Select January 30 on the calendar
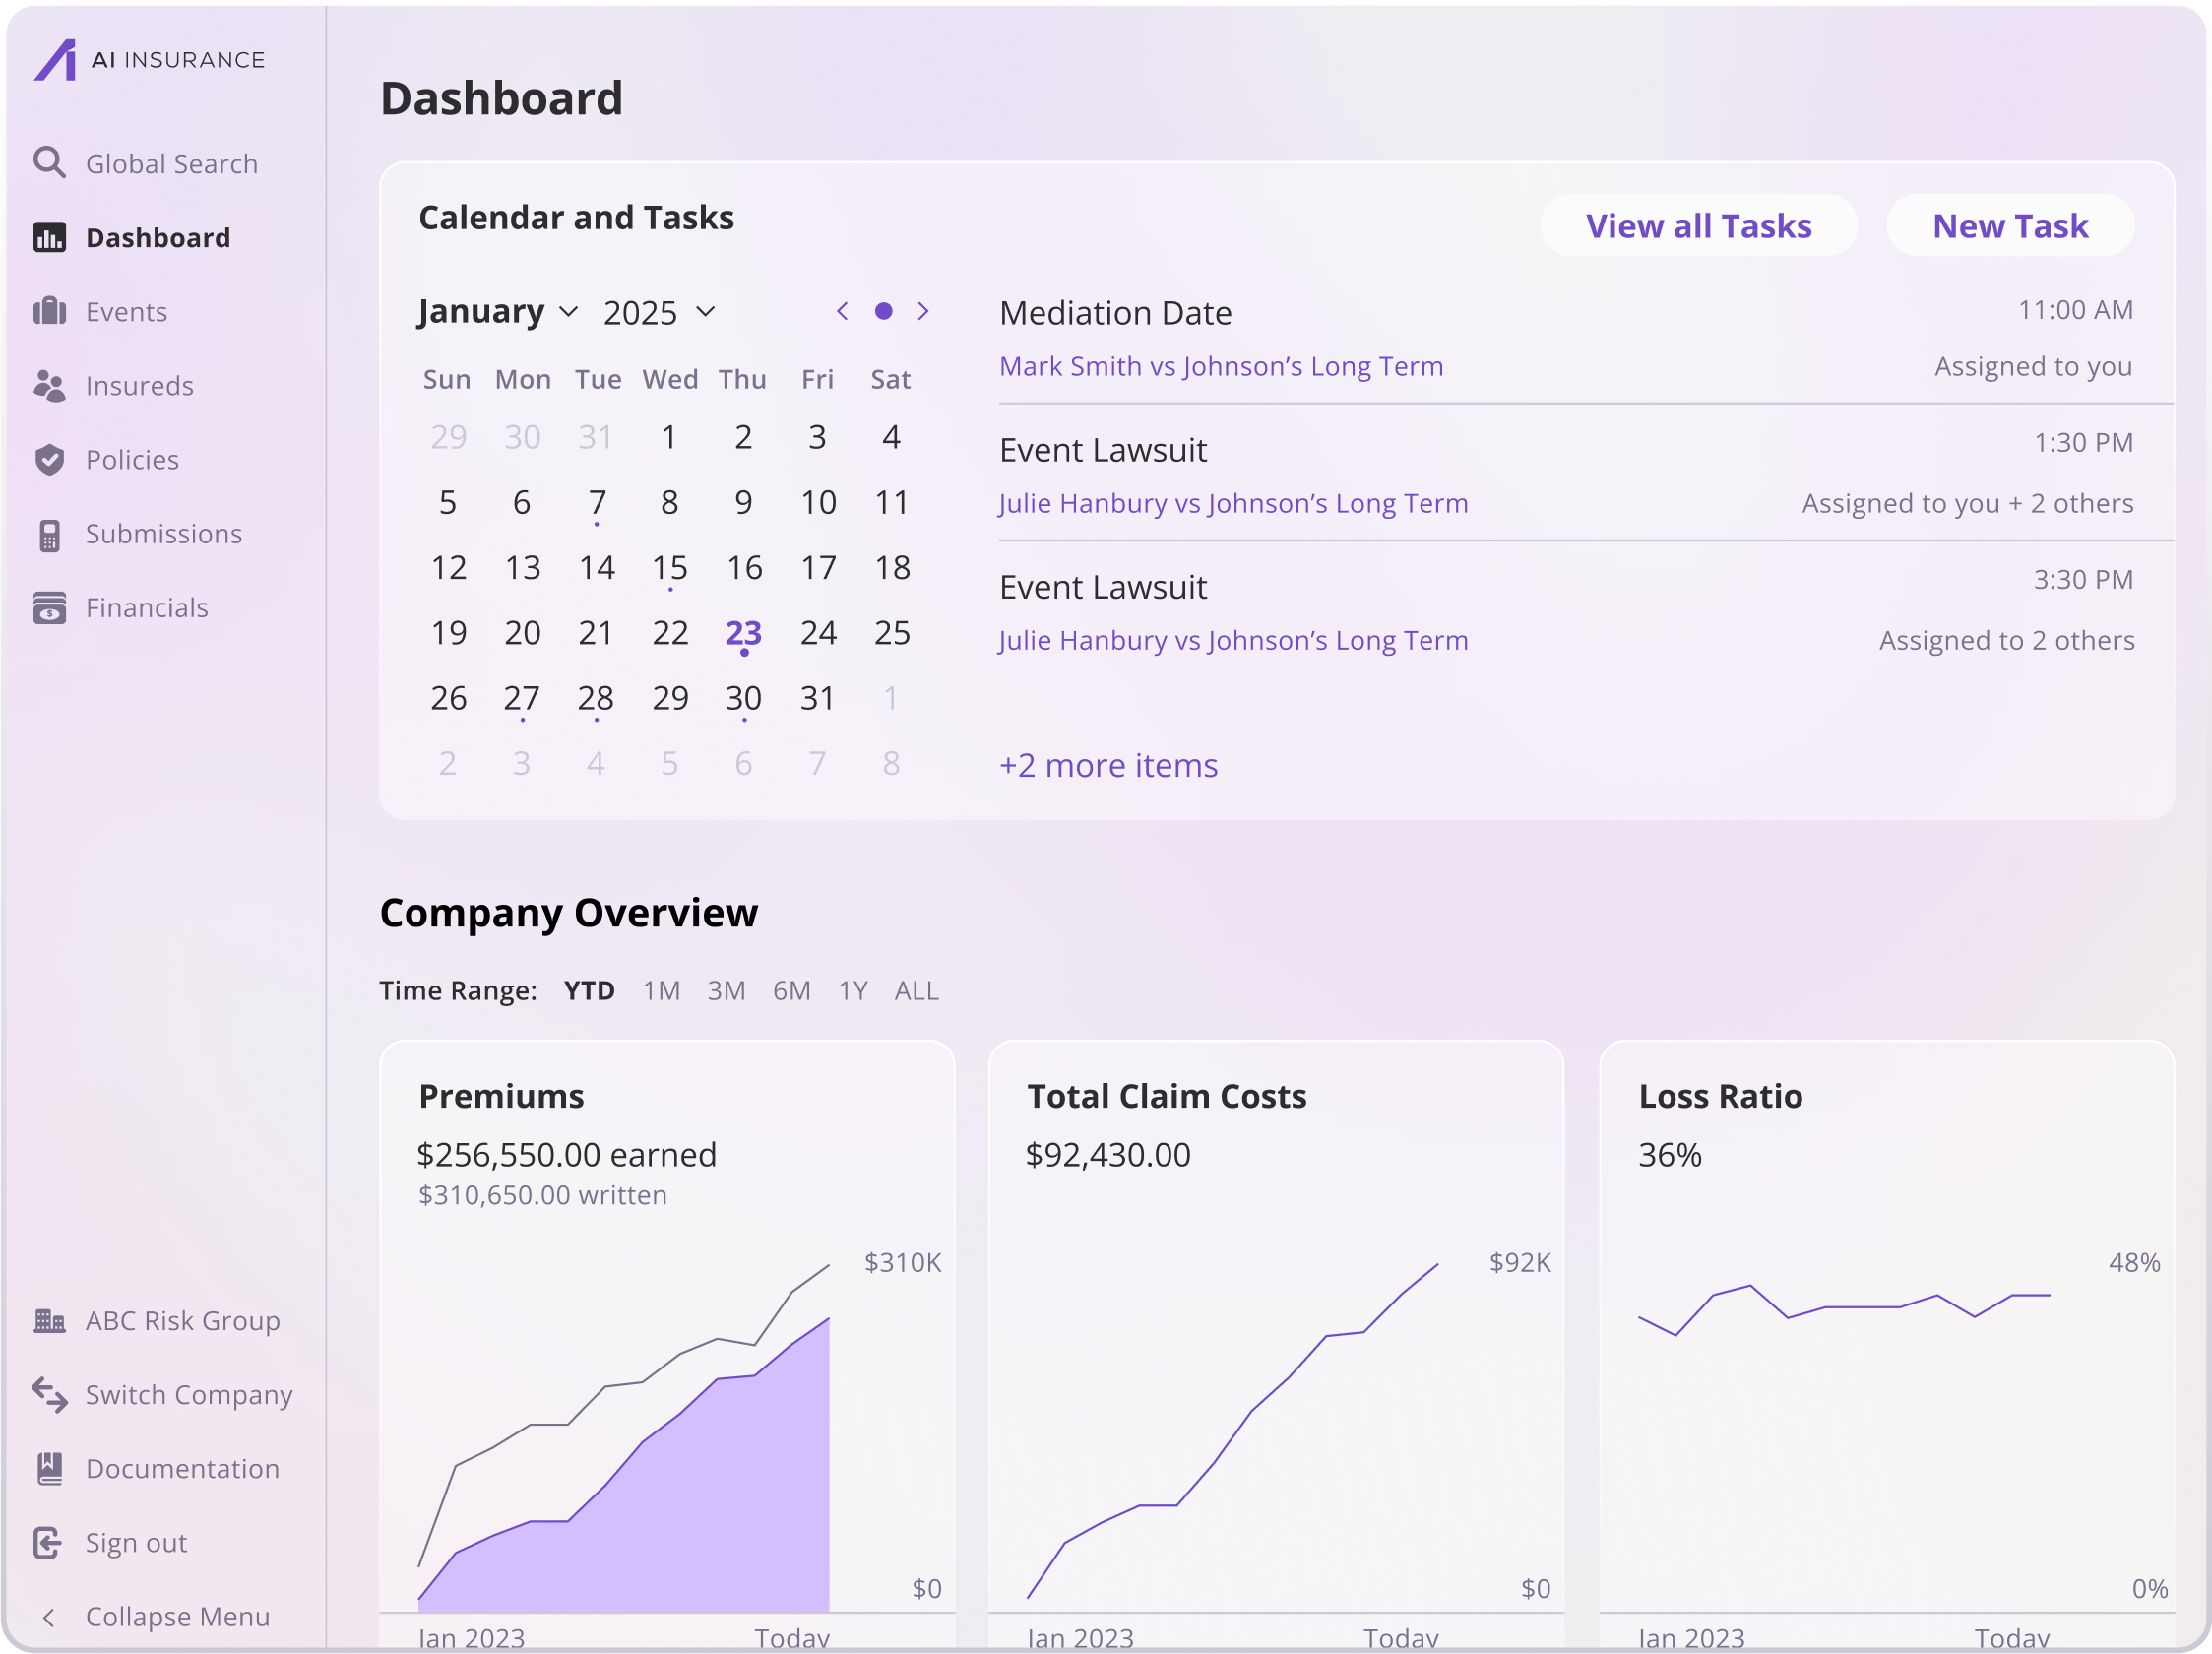 point(743,698)
